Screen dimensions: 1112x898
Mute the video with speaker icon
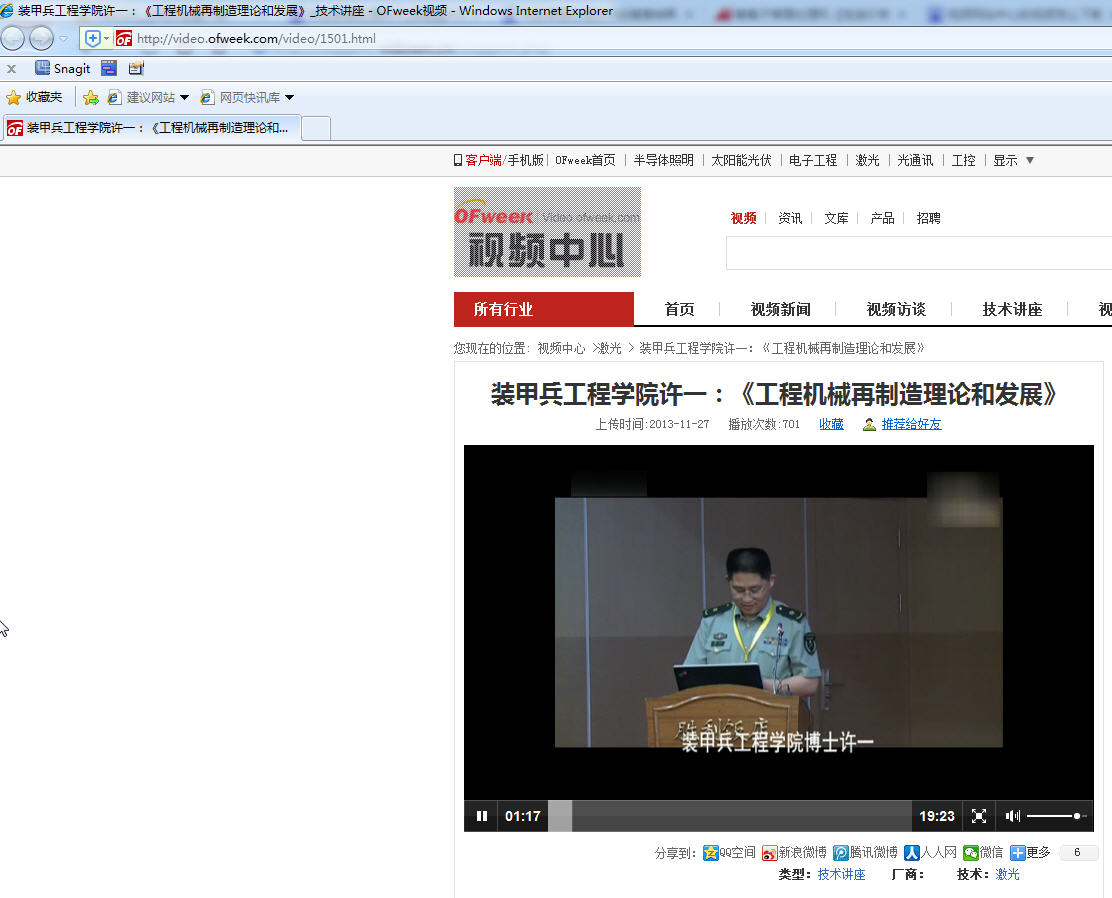(1012, 816)
